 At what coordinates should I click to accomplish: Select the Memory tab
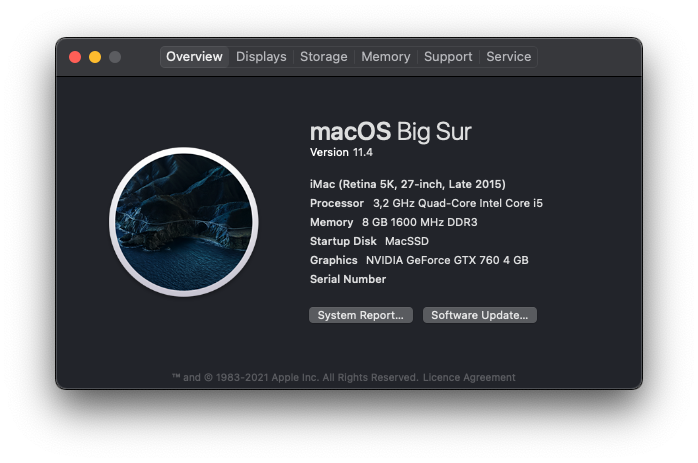click(386, 57)
